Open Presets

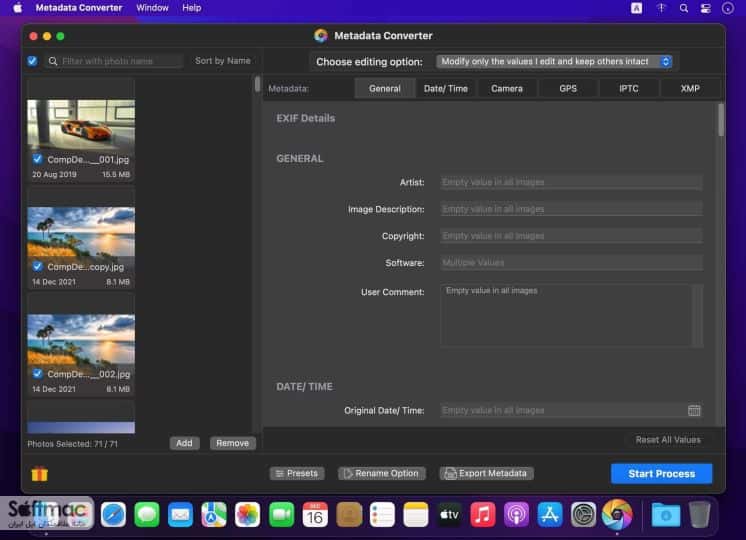(297, 473)
